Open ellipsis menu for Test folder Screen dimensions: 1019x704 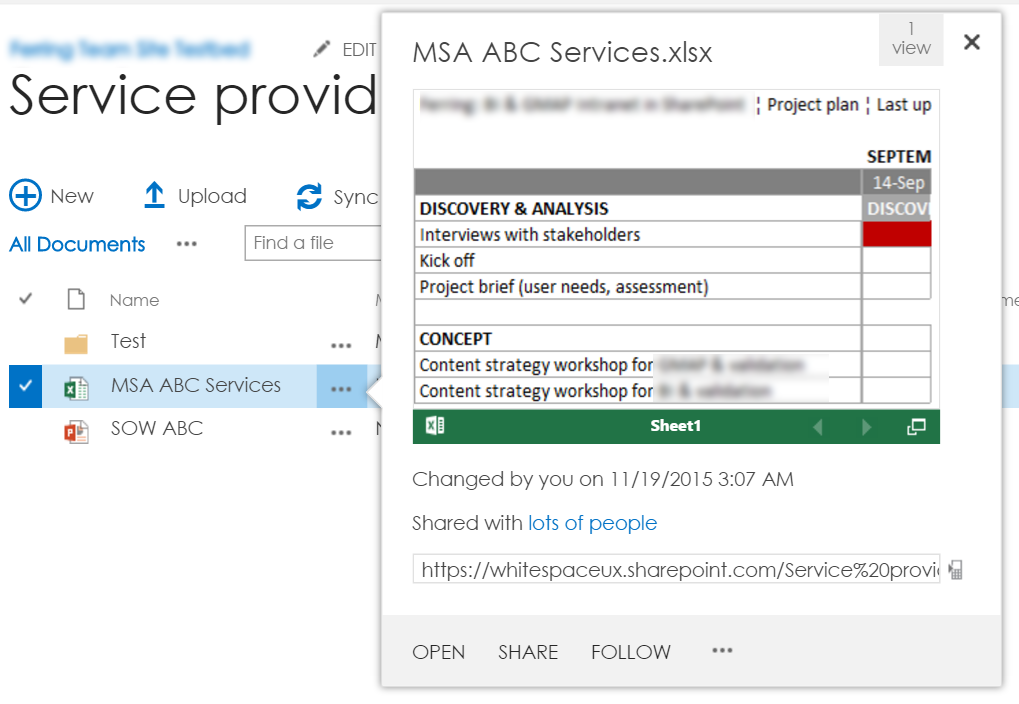[341, 344]
